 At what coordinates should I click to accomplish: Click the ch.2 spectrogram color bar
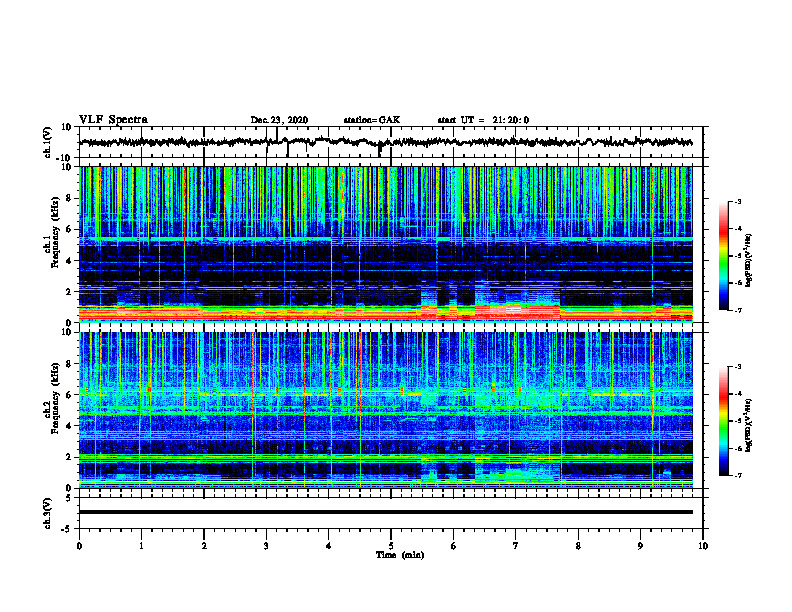point(724,421)
